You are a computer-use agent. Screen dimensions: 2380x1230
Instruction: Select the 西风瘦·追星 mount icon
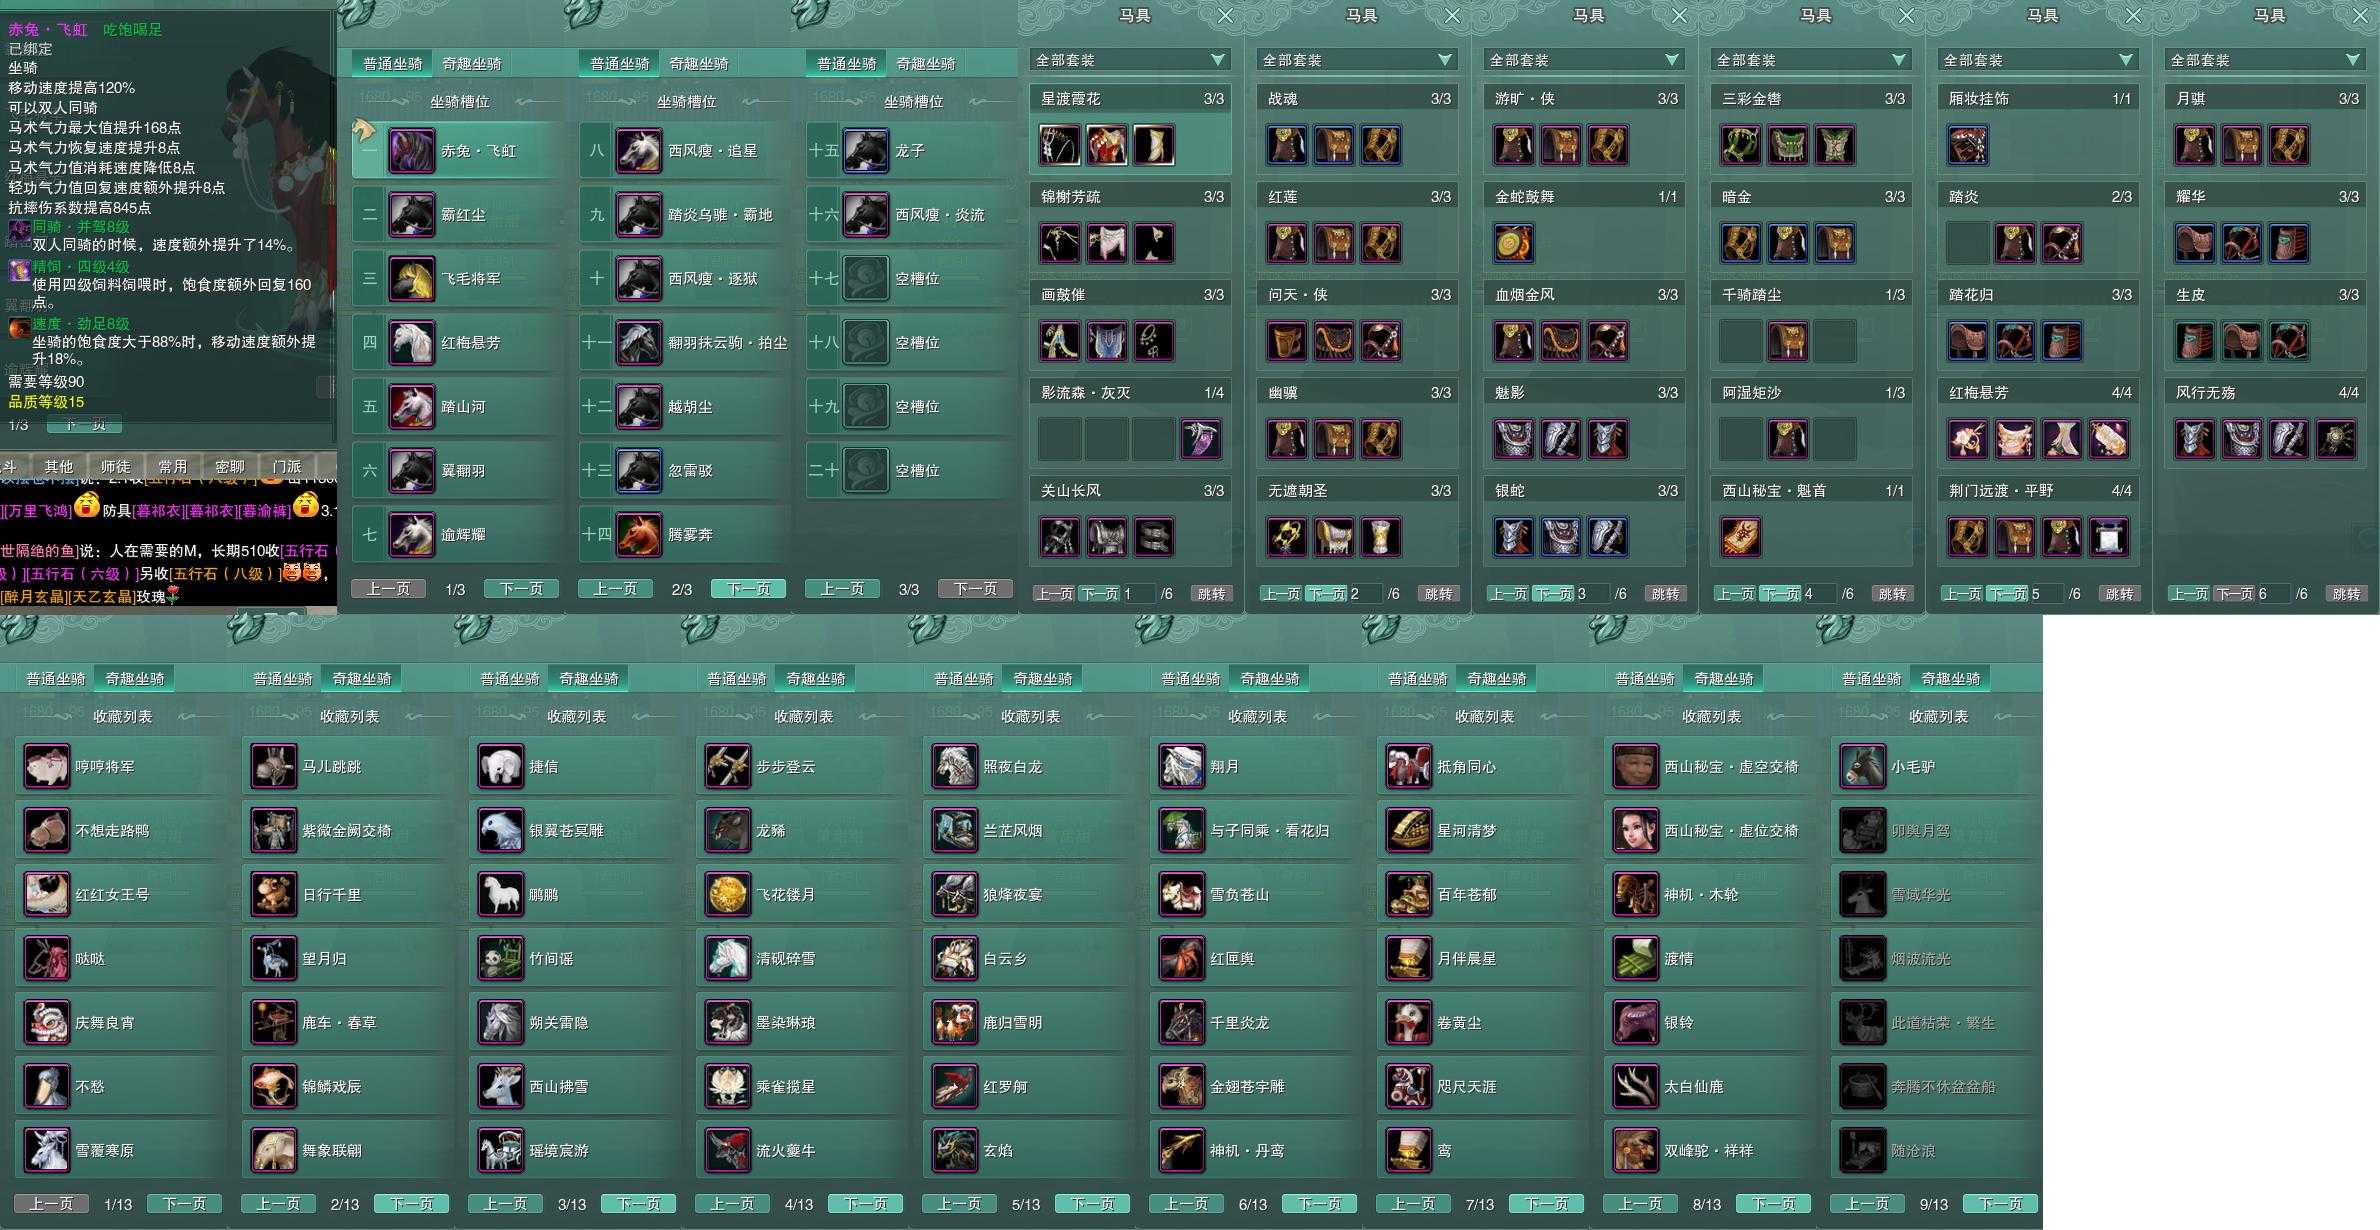(x=638, y=151)
